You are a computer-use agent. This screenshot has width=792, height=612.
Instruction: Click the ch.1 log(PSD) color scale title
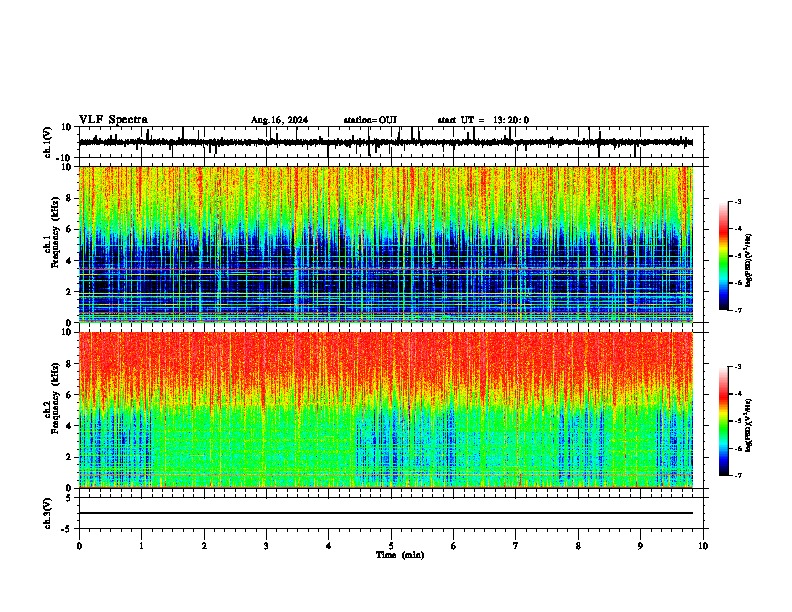(x=748, y=260)
